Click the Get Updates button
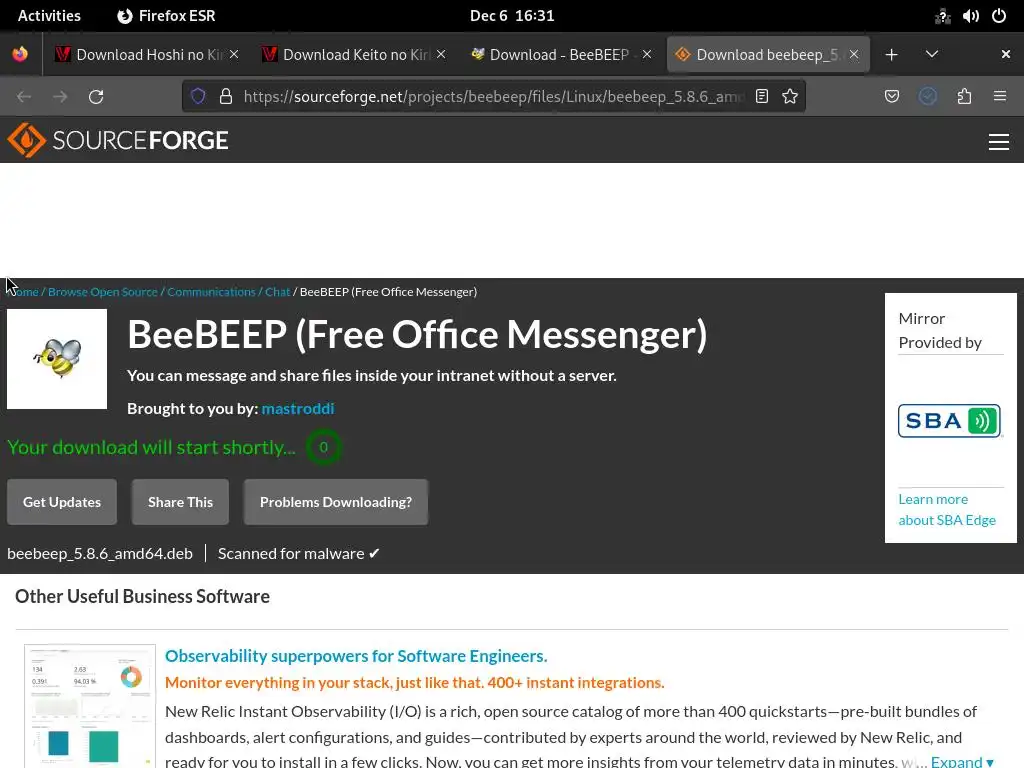 (62, 502)
